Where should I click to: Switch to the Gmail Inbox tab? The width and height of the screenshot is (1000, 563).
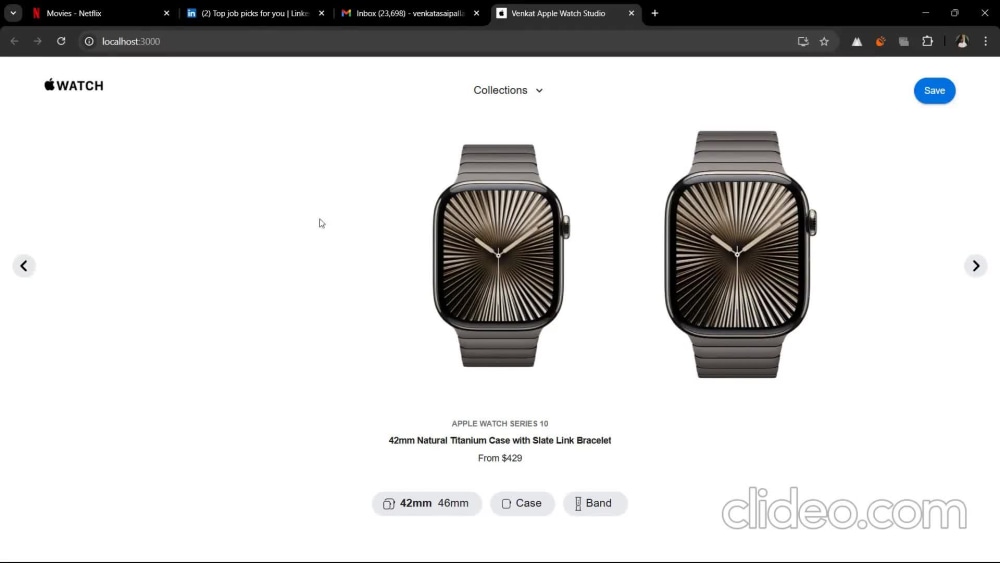click(410, 13)
